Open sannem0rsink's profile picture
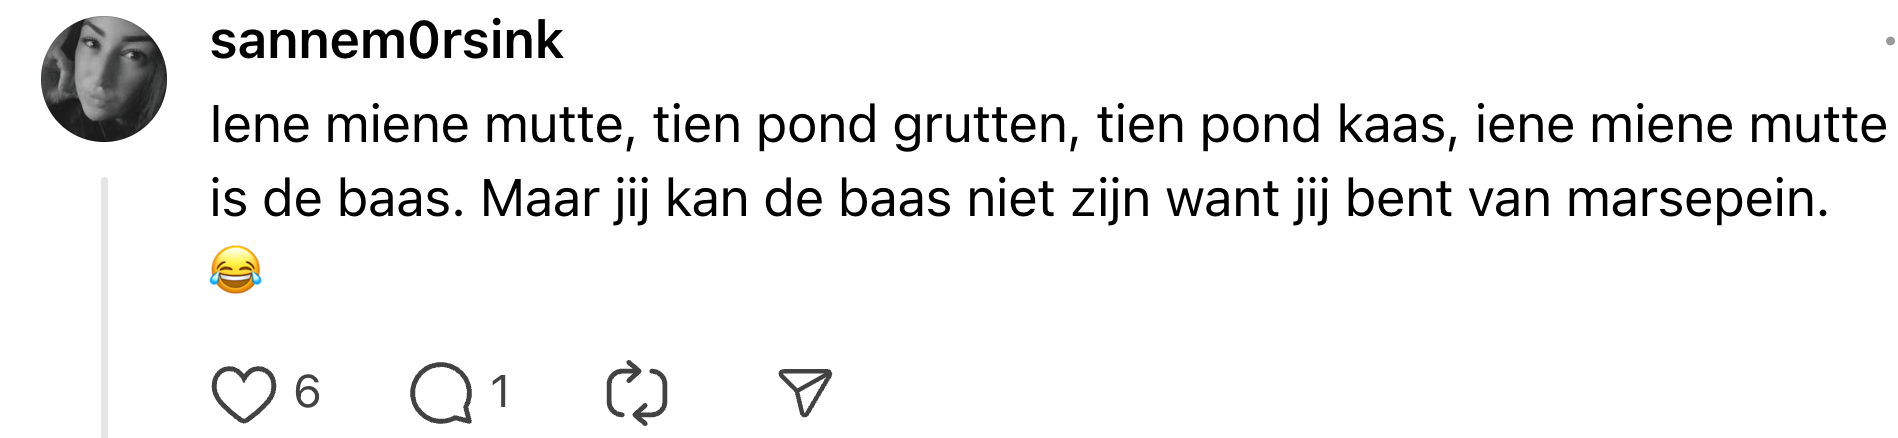This screenshot has width=1898, height=438. pyautogui.click(x=104, y=79)
